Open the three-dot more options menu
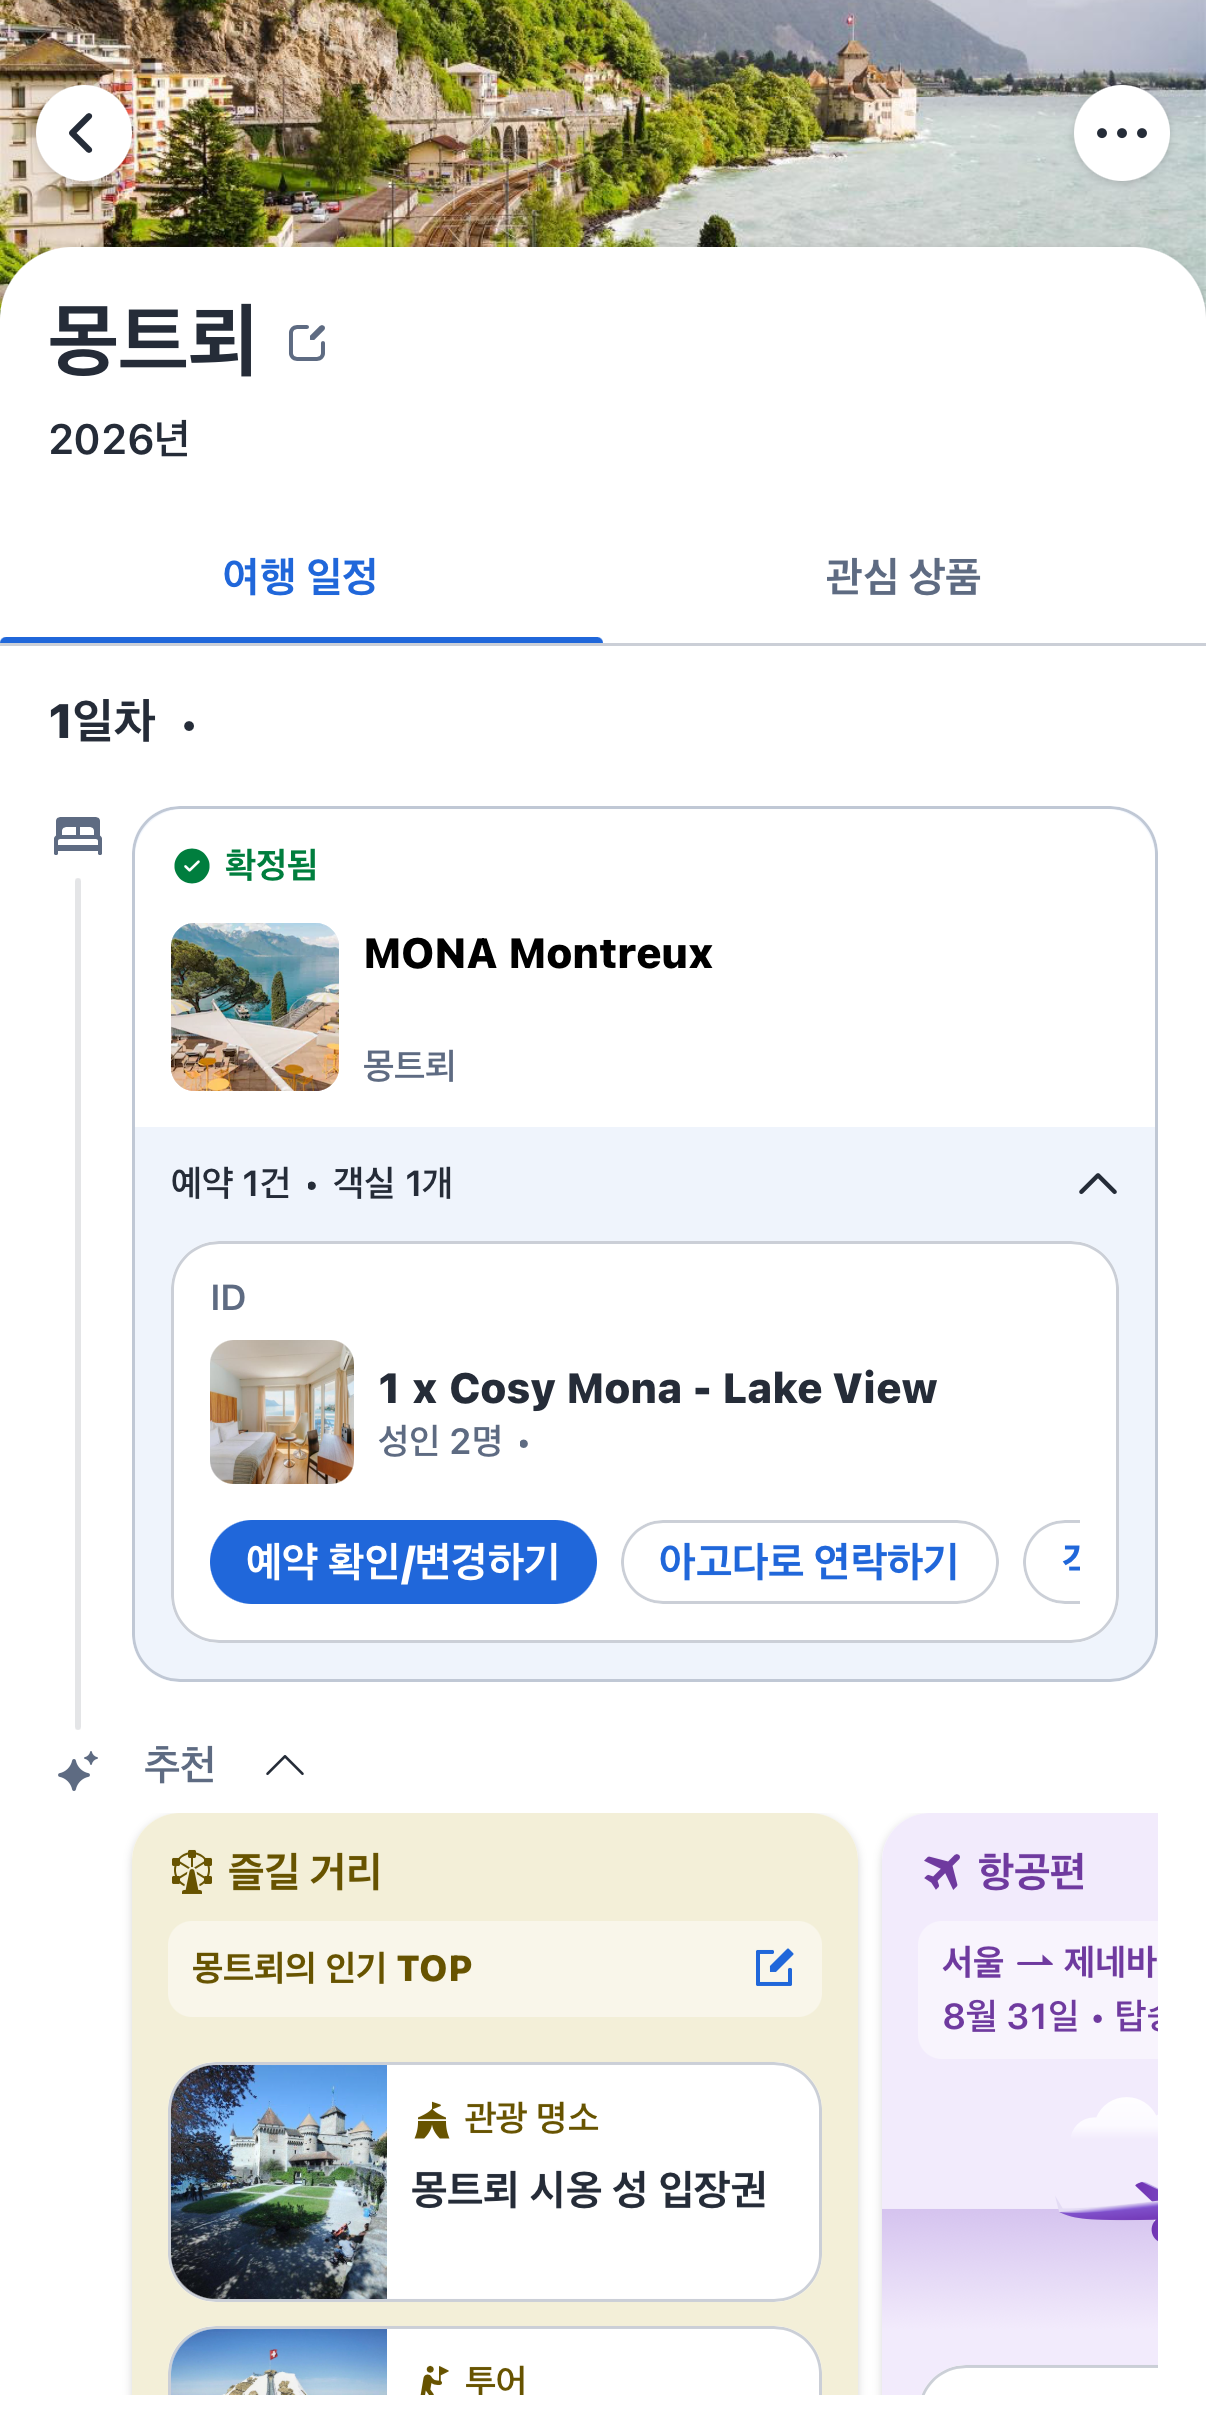This screenshot has height=2412, width=1206. (x=1121, y=133)
